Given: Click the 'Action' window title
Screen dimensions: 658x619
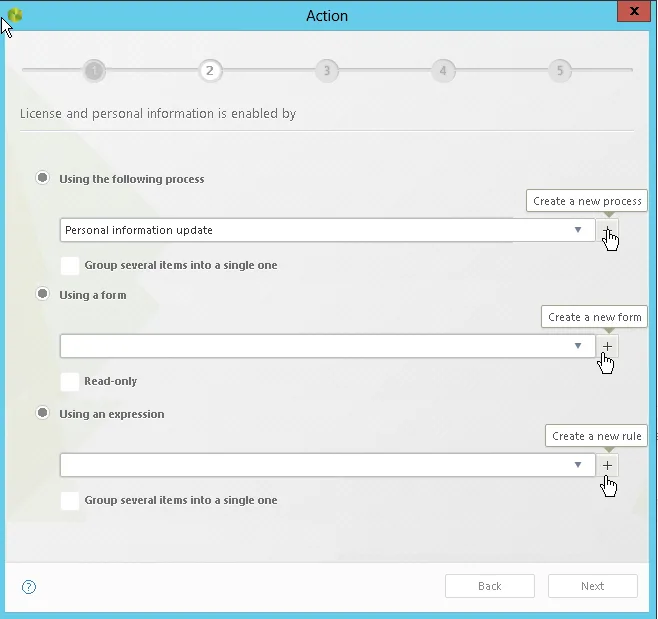Looking at the screenshot, I should click(x=327, y=16).
